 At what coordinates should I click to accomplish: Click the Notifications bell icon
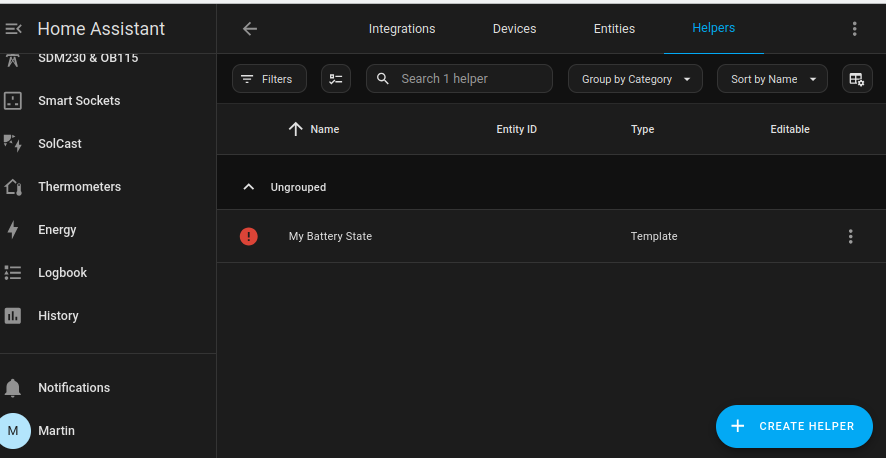(13, 388)
